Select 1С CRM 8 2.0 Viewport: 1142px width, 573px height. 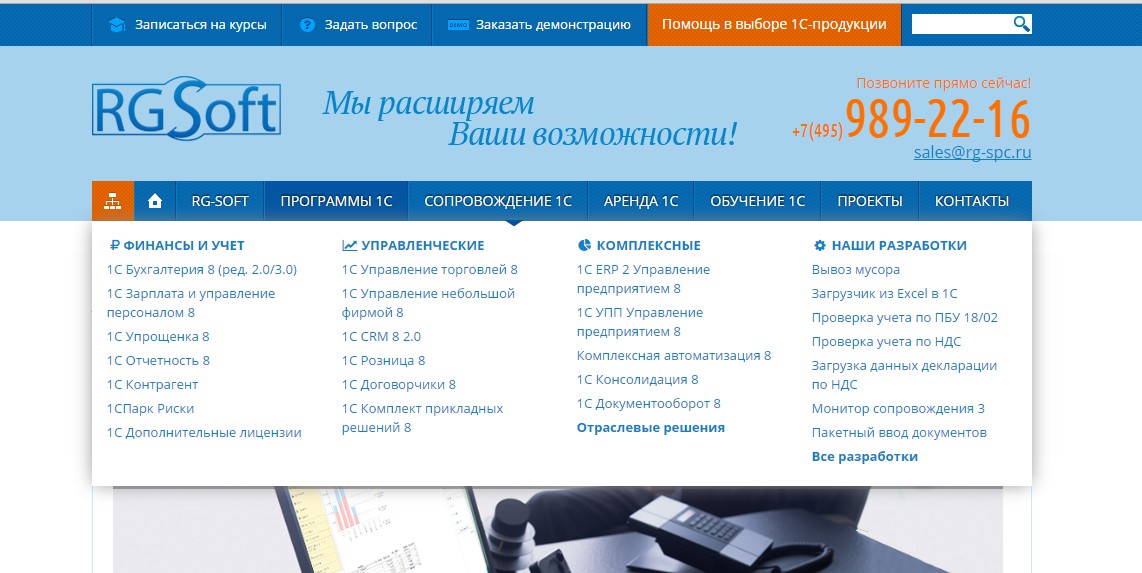[381, 336]
